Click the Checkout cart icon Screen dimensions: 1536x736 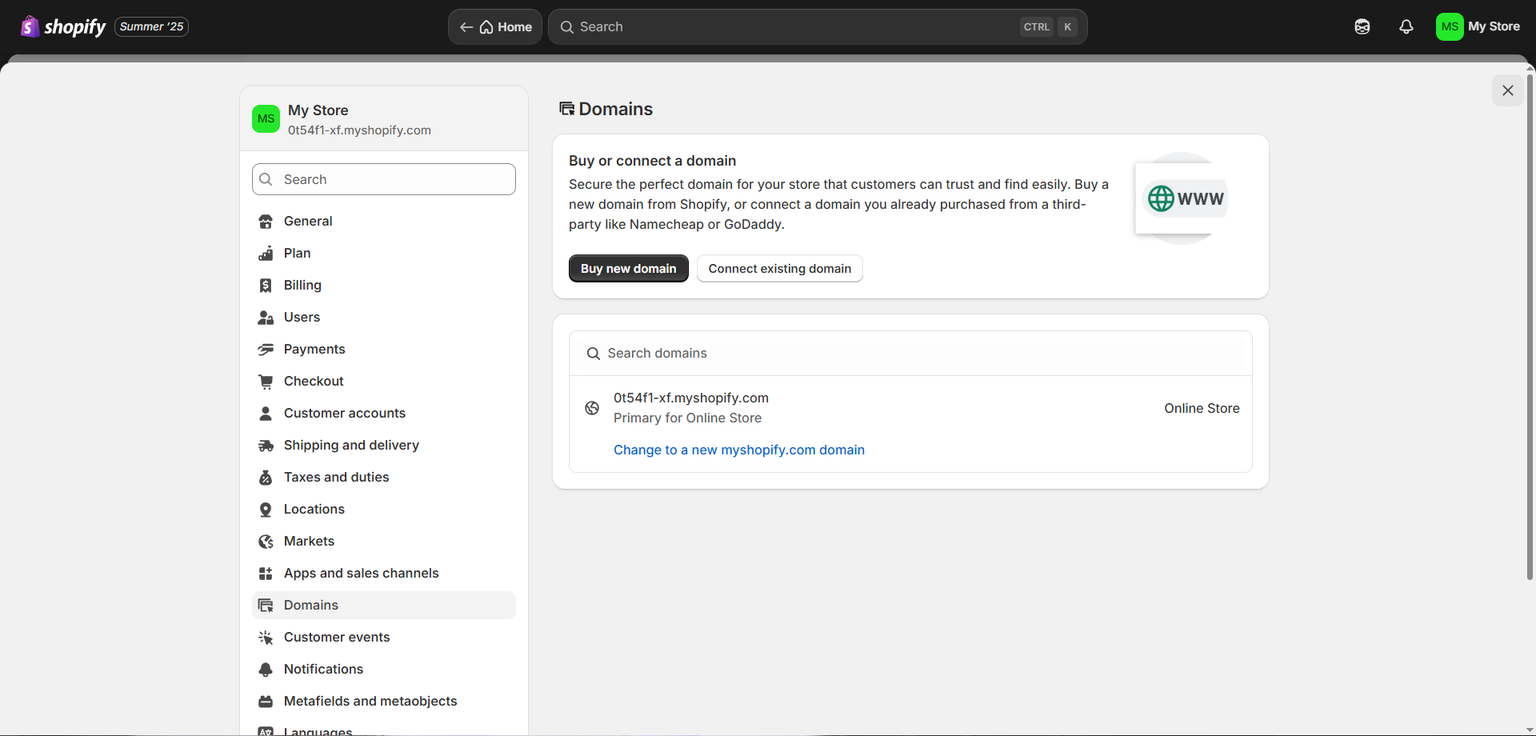pos(265,381)
